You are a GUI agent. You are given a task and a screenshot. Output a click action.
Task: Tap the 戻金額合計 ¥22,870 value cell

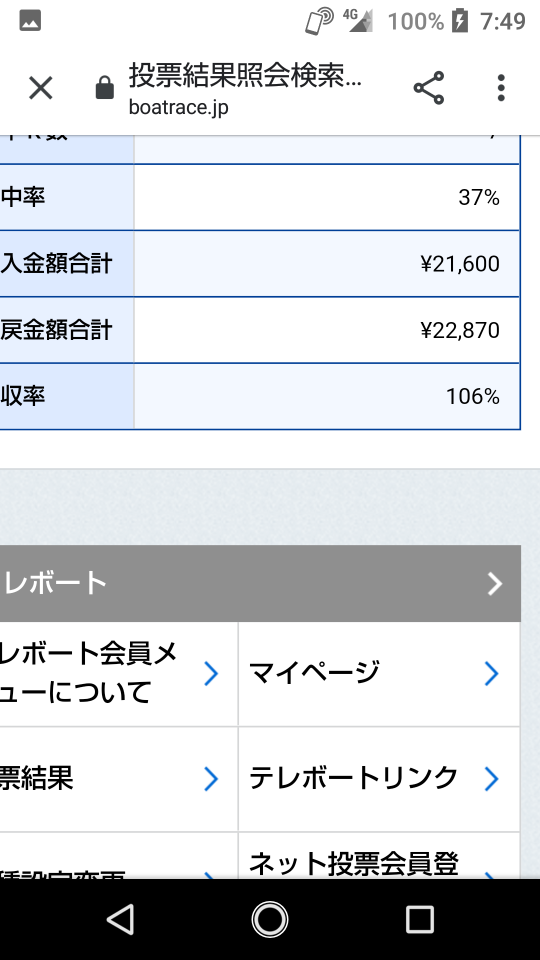click(x=327, y=330)
